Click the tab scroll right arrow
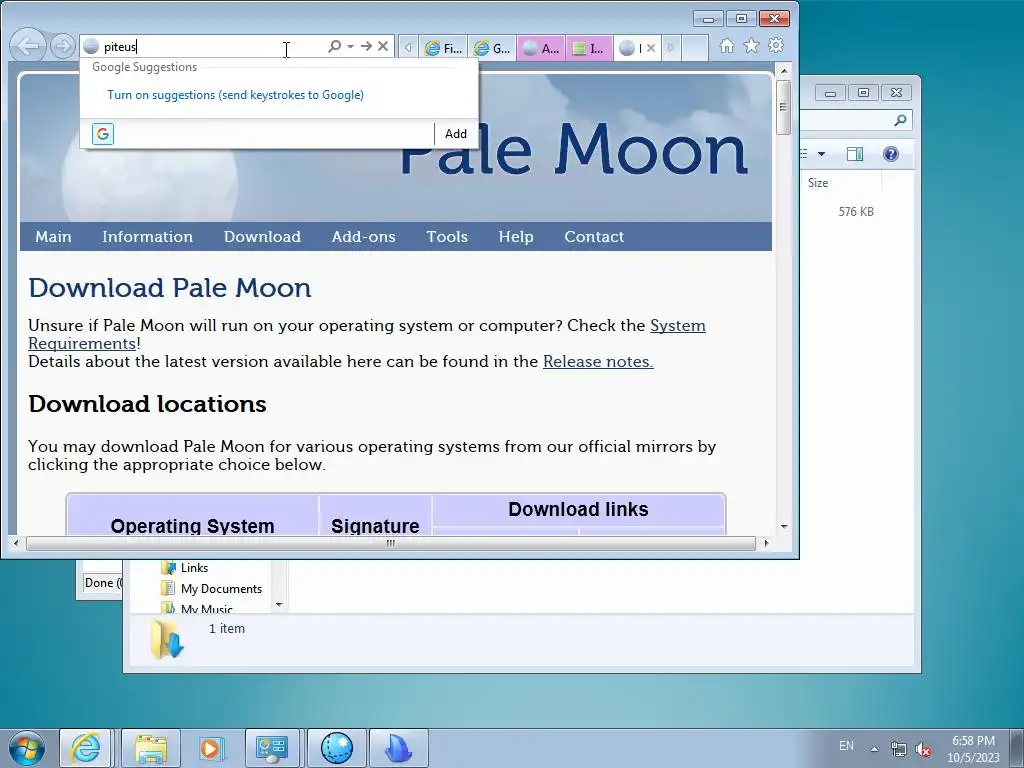 [x=670, y=48]
